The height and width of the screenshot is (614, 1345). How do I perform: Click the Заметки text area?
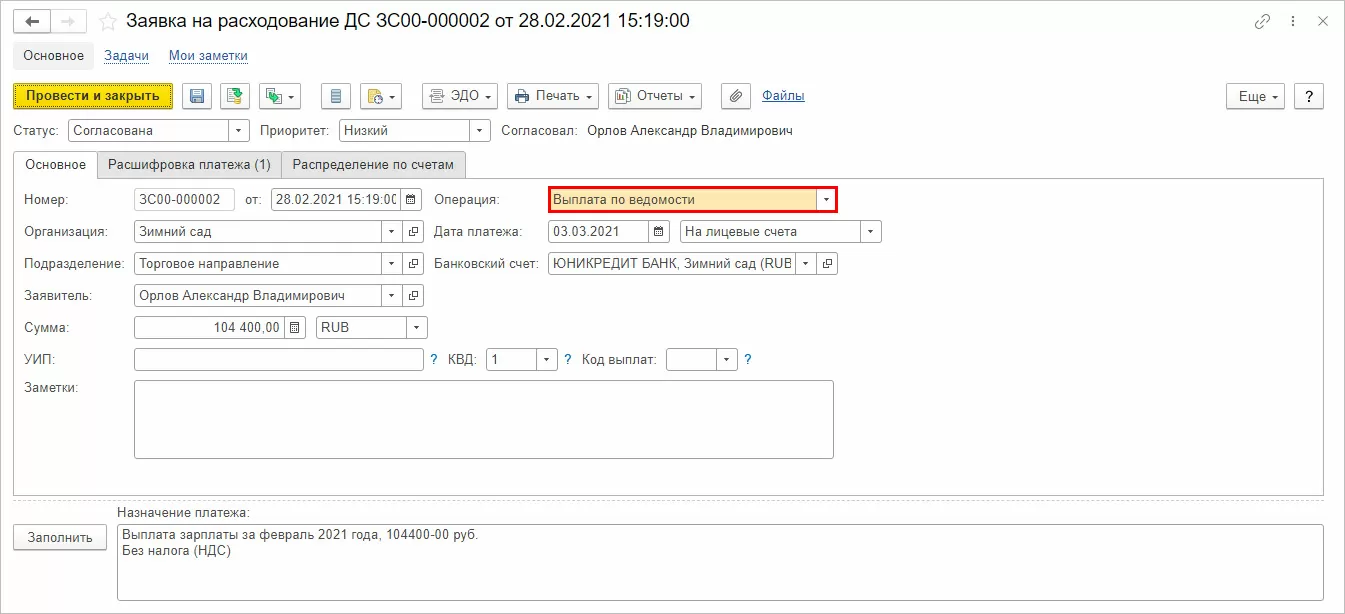click(484, 419)
